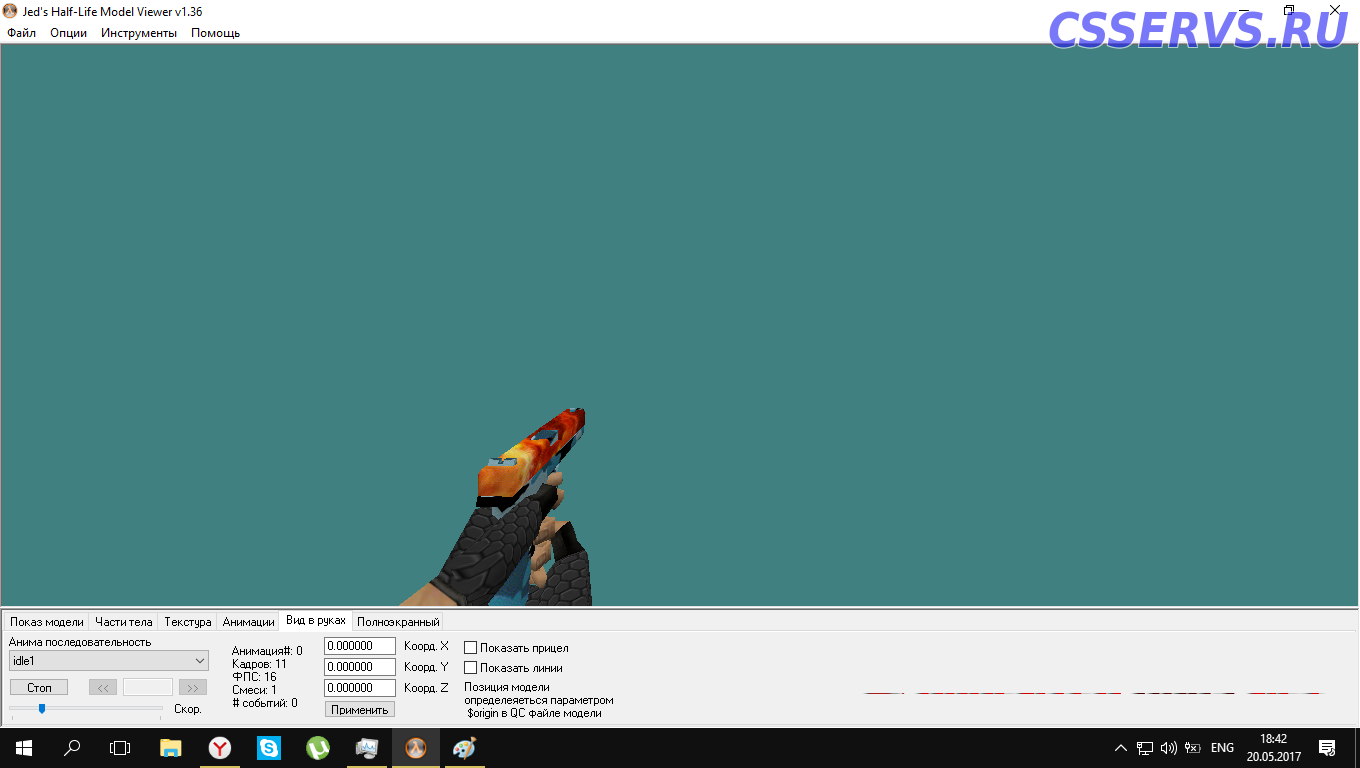Click the Кадров: 11 info text
Image resolution: width=1360 pixels, height=768 pixels.
(x=260, y=664)
